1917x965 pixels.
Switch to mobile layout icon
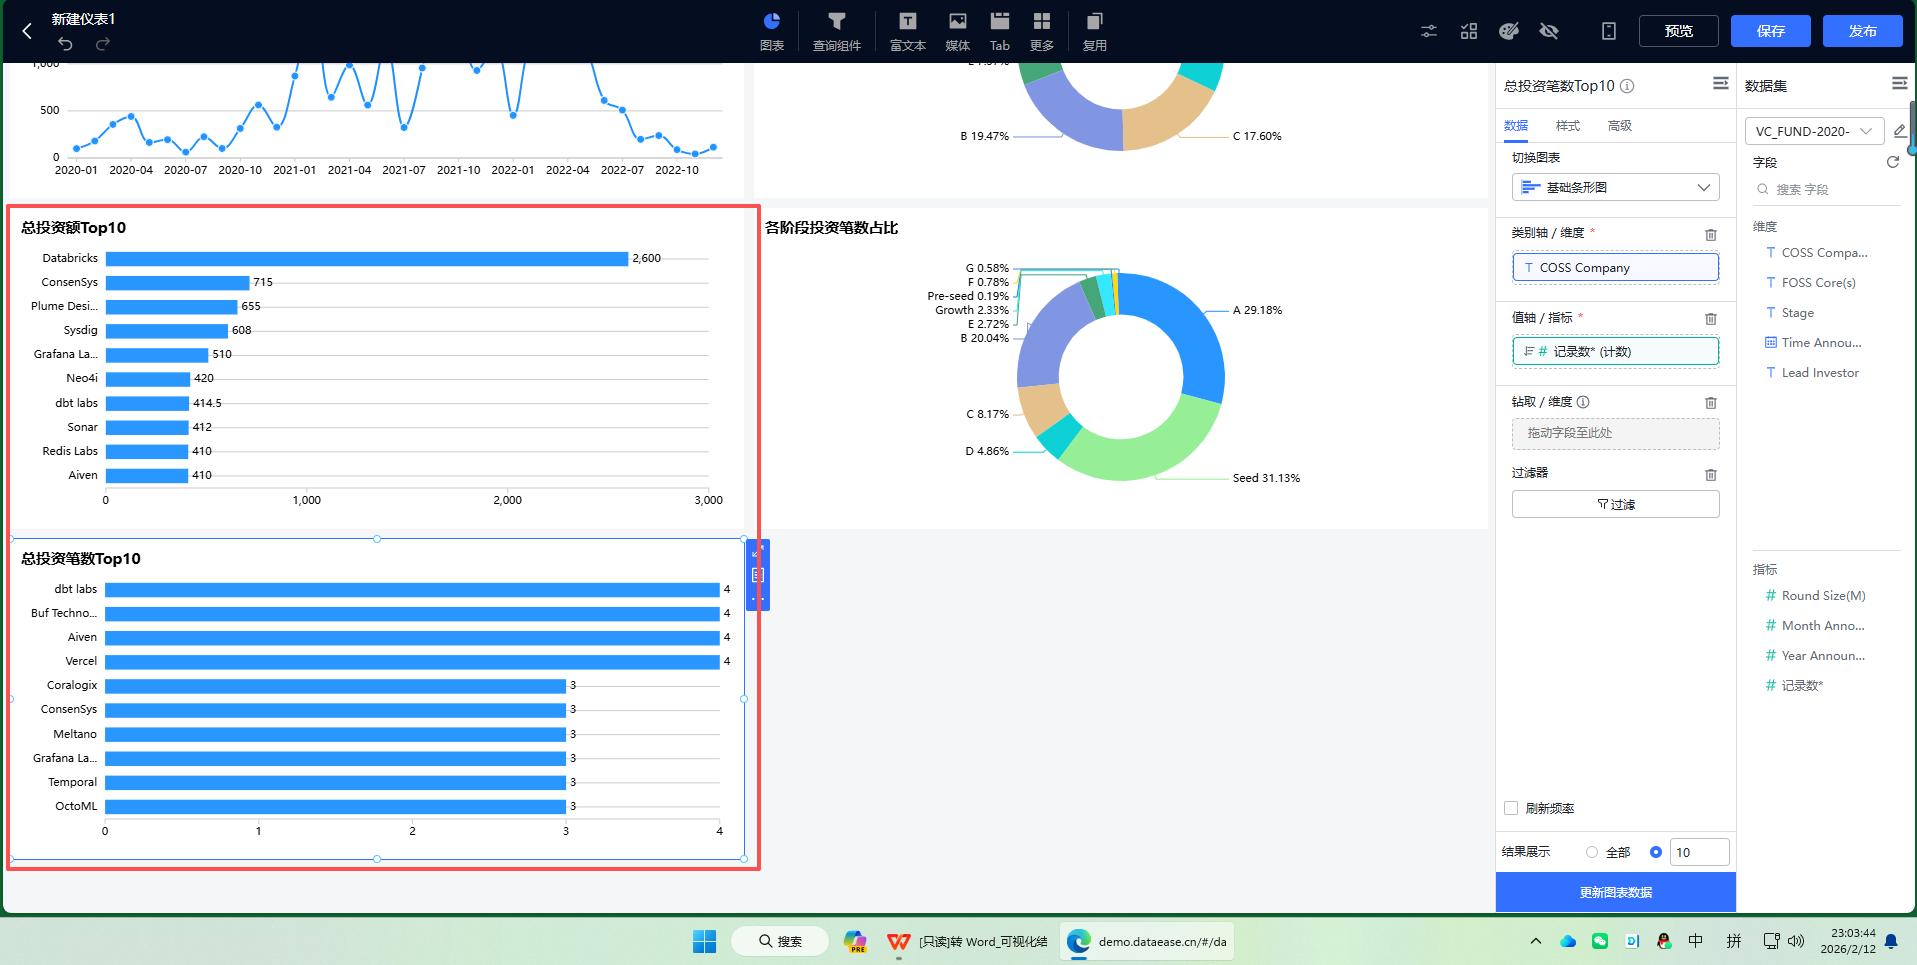(1609, 31)
